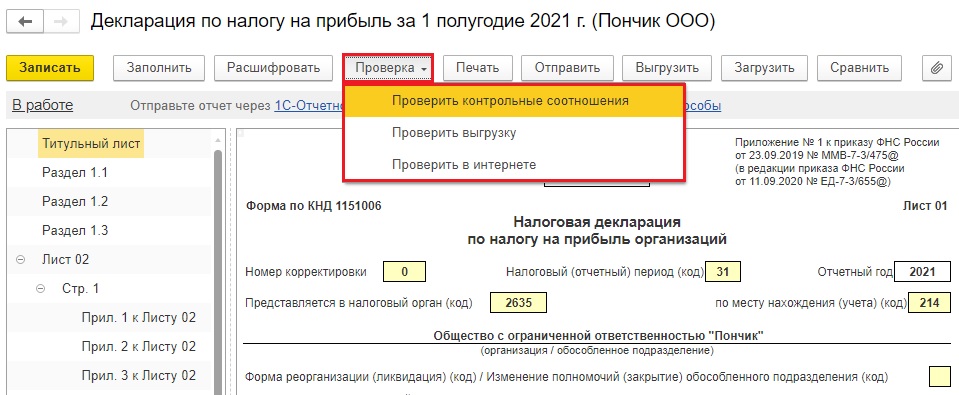
Task: Follow the 1С-Отчетность link
Action: [309, 106]
